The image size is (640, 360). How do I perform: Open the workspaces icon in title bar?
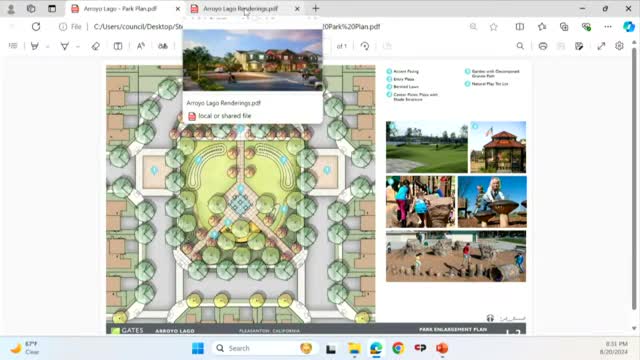[31, 9]
